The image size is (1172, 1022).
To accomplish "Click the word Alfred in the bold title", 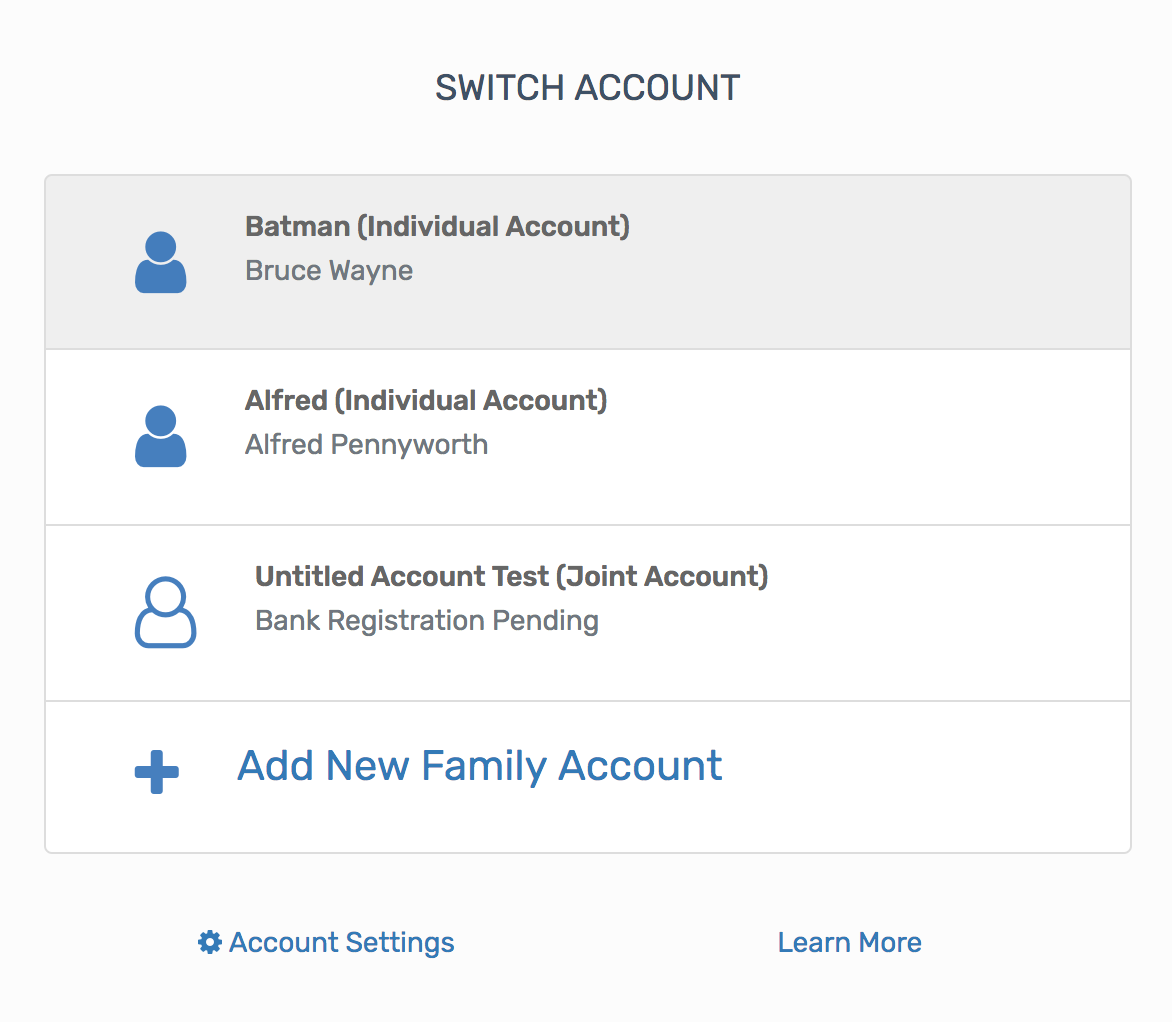I will [x=286, y=401].
